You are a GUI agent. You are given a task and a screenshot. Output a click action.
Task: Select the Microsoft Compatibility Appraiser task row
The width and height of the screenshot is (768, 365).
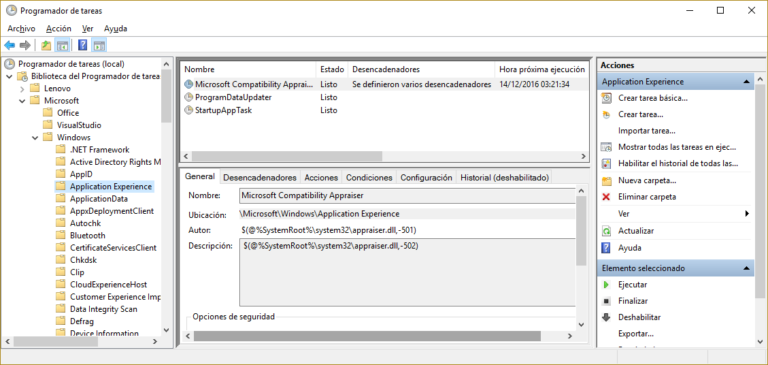coord(384,84)
